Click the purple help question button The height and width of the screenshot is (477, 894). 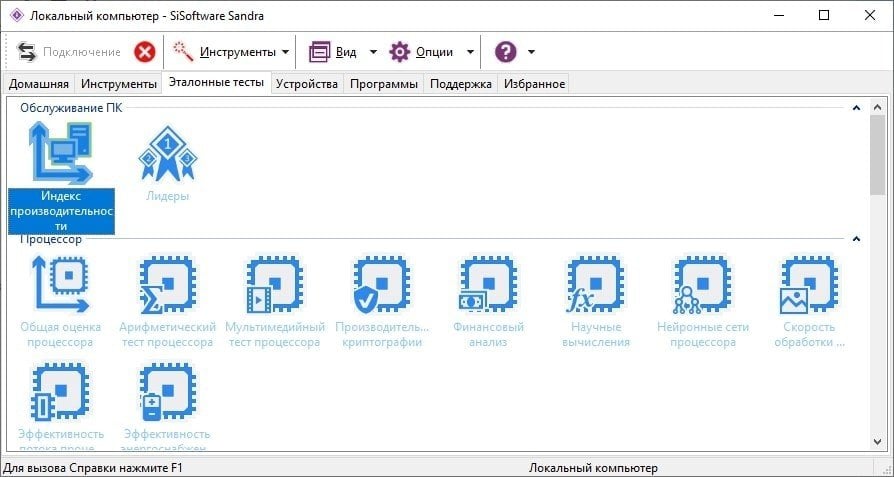(x=505, y=52)
